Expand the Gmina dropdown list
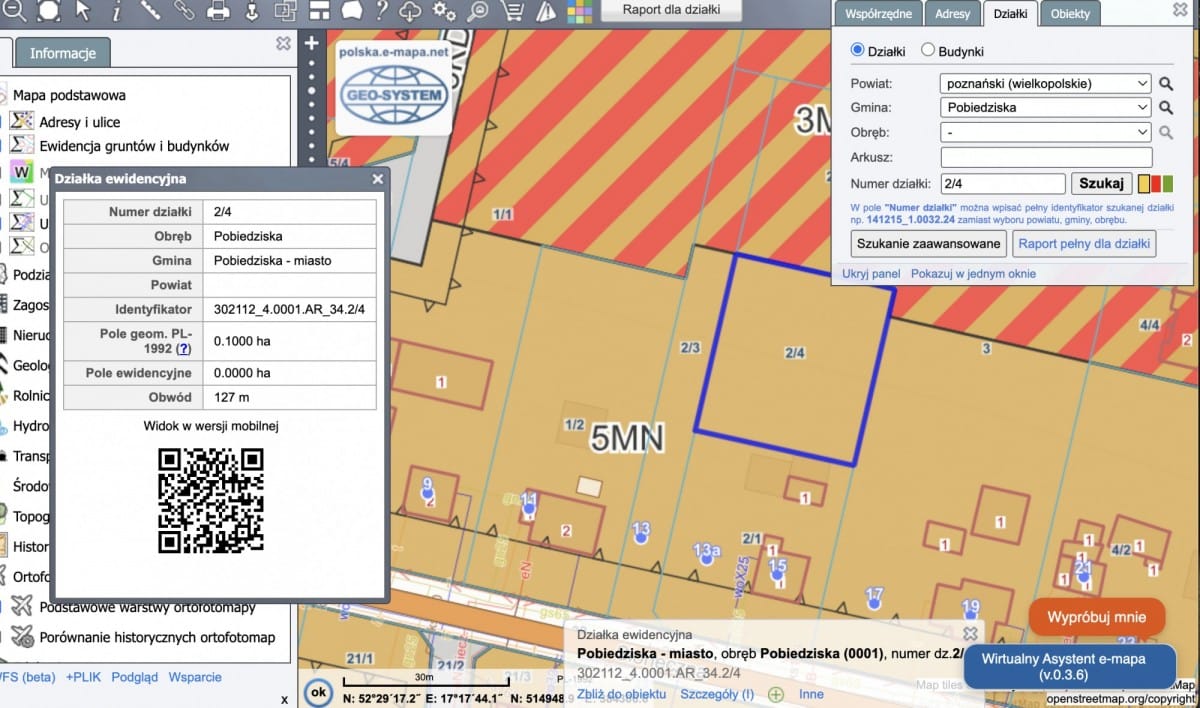1200x708 pixels. coord(1046,108)
